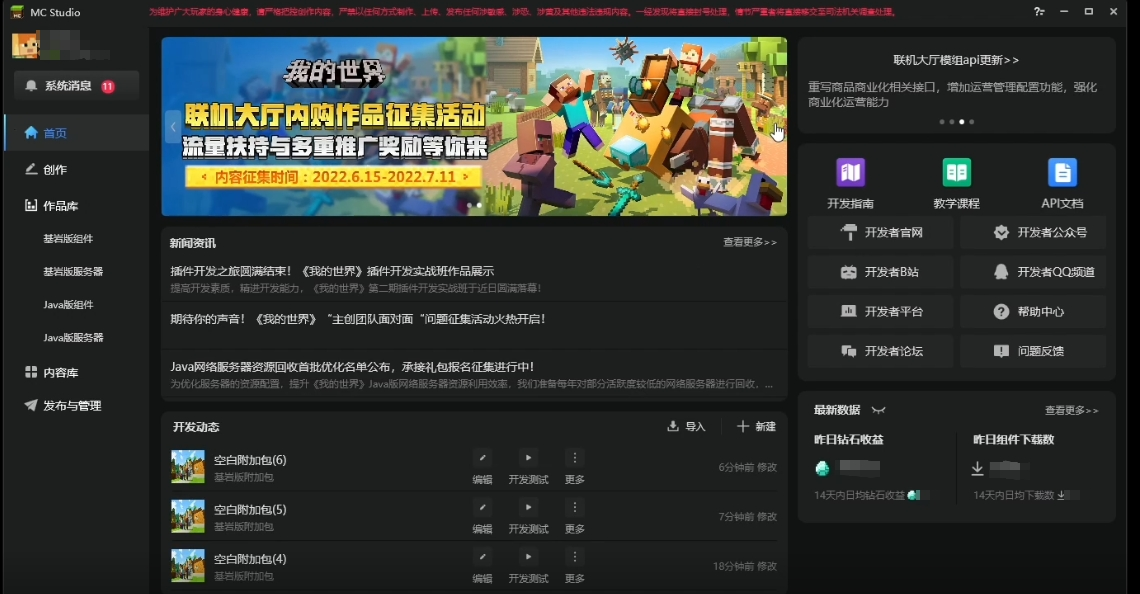The height and width of the screenshot is (594, 1140).
Task: Click the edit pencil for 空白附加包(6)
Action: (x=482, y=458)
